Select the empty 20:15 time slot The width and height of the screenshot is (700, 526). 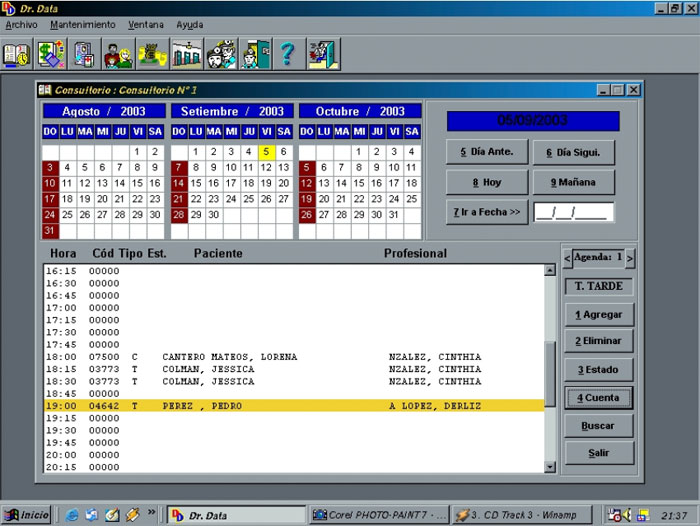point(294,467)
